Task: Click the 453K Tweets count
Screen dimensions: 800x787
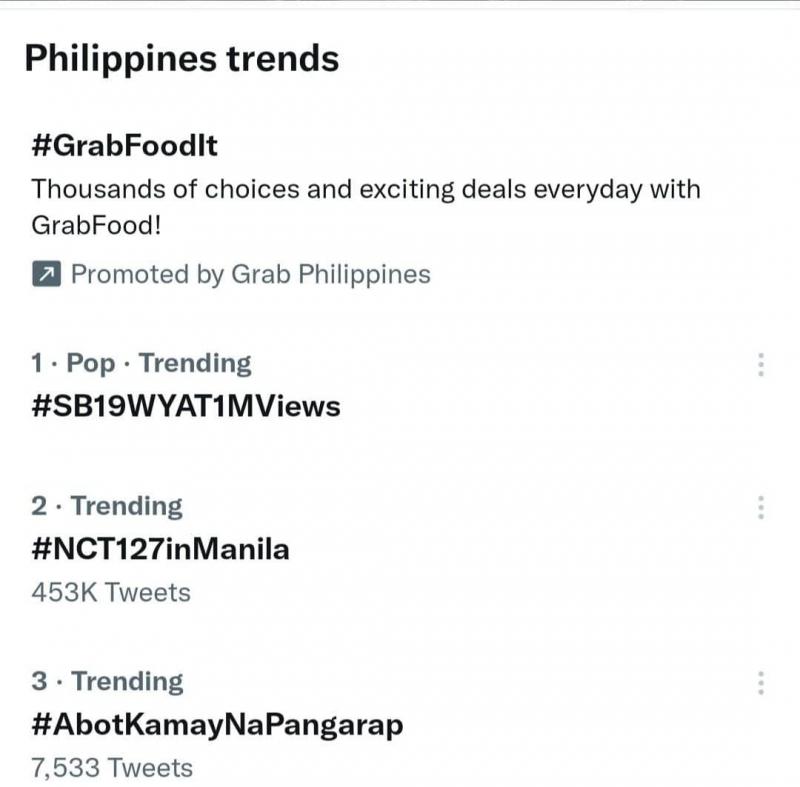Action: tap(111, 592)
